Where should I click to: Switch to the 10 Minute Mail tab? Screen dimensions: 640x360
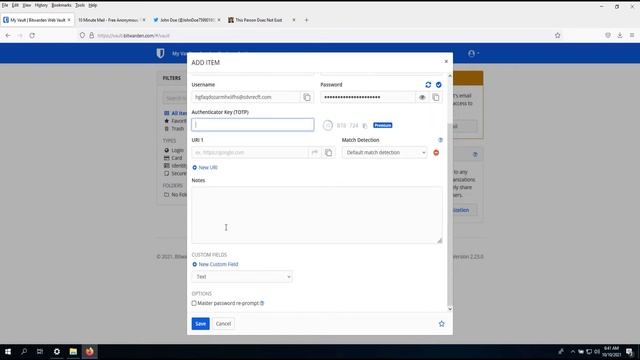[x=111, y=20]
